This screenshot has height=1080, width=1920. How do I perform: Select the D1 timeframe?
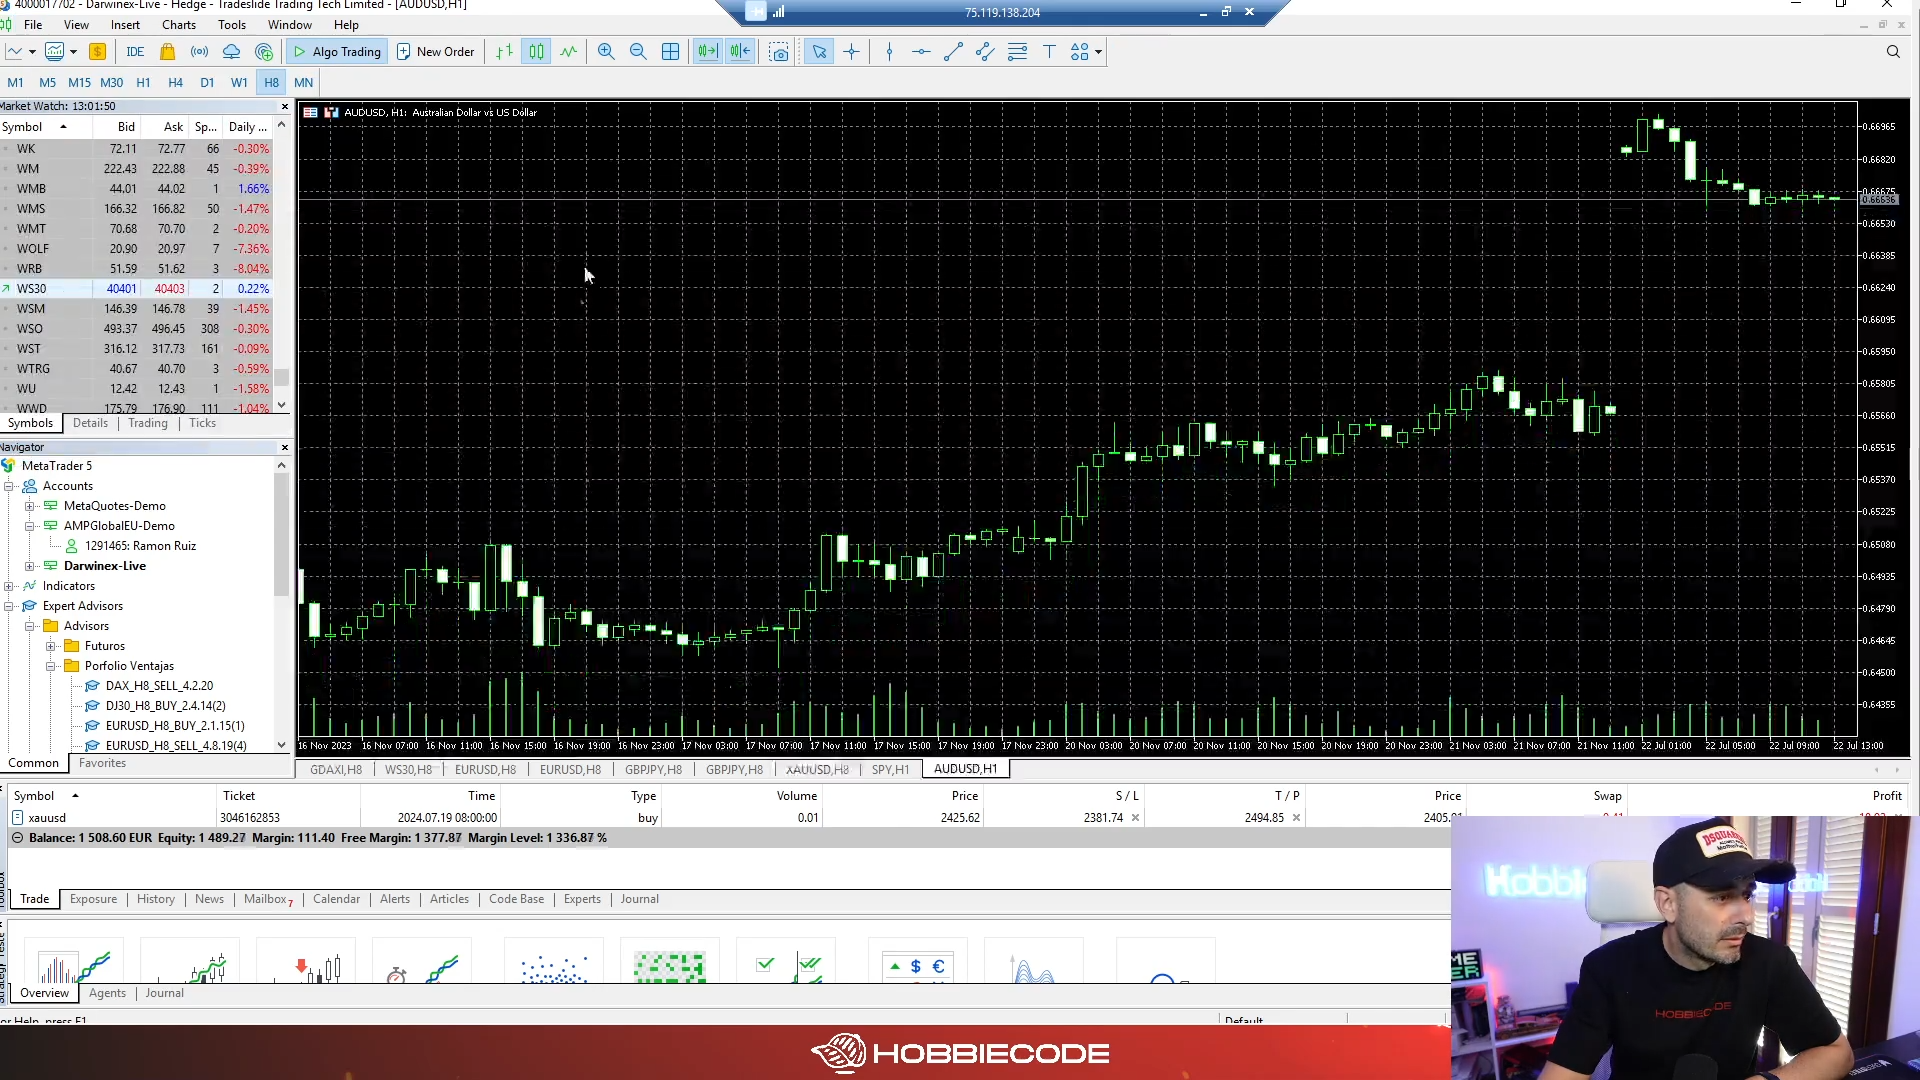(x=207, y=83)
